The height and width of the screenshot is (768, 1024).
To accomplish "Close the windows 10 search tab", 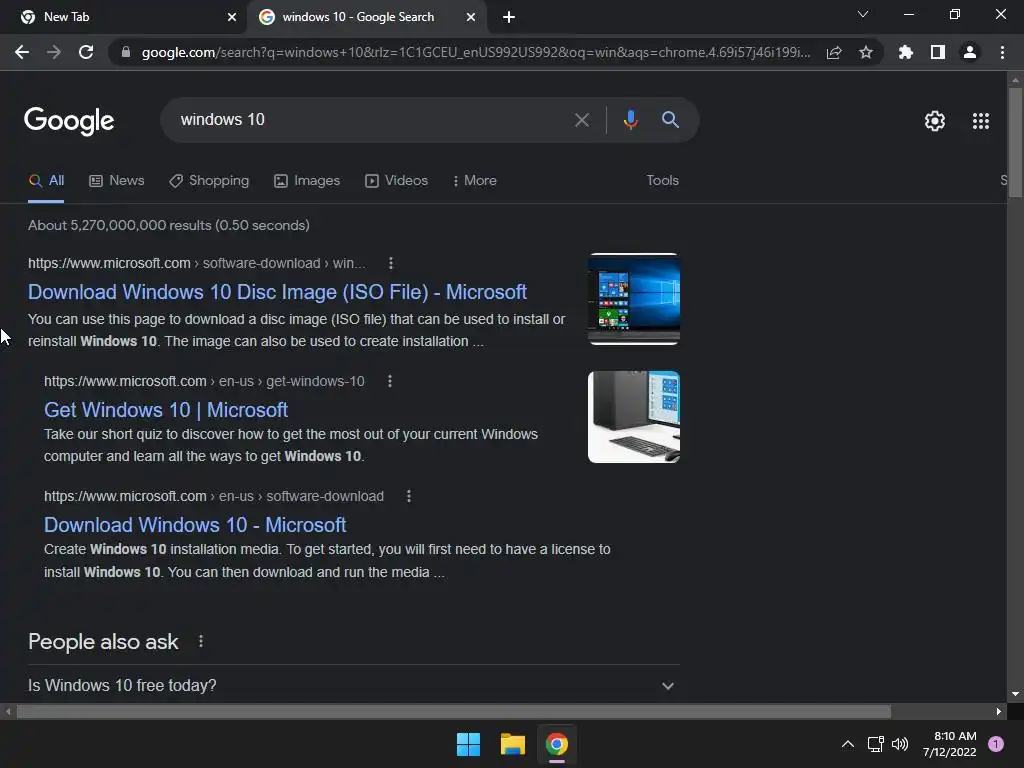I will point(471,17).
